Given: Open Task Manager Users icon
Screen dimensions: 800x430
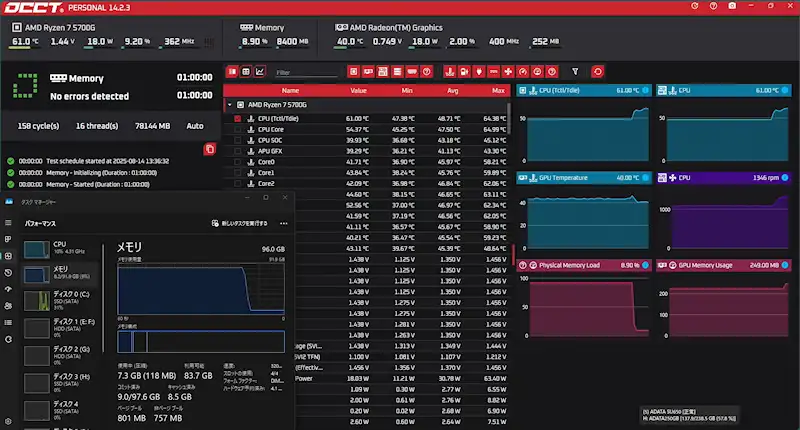Looking at the screenshot, I should point(8,306).
